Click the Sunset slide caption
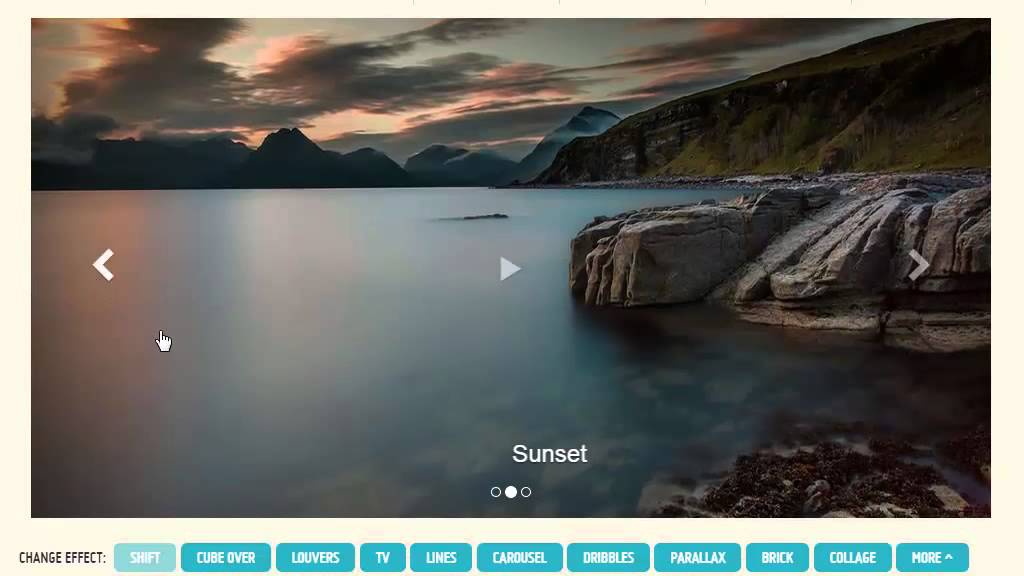This screenshot has width=1024, height=576. 549,454
